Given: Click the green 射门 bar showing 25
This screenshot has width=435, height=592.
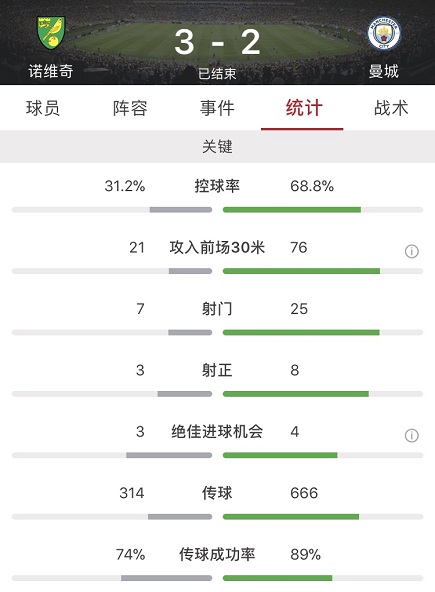Looking at the screenshot, I should 301,332.
